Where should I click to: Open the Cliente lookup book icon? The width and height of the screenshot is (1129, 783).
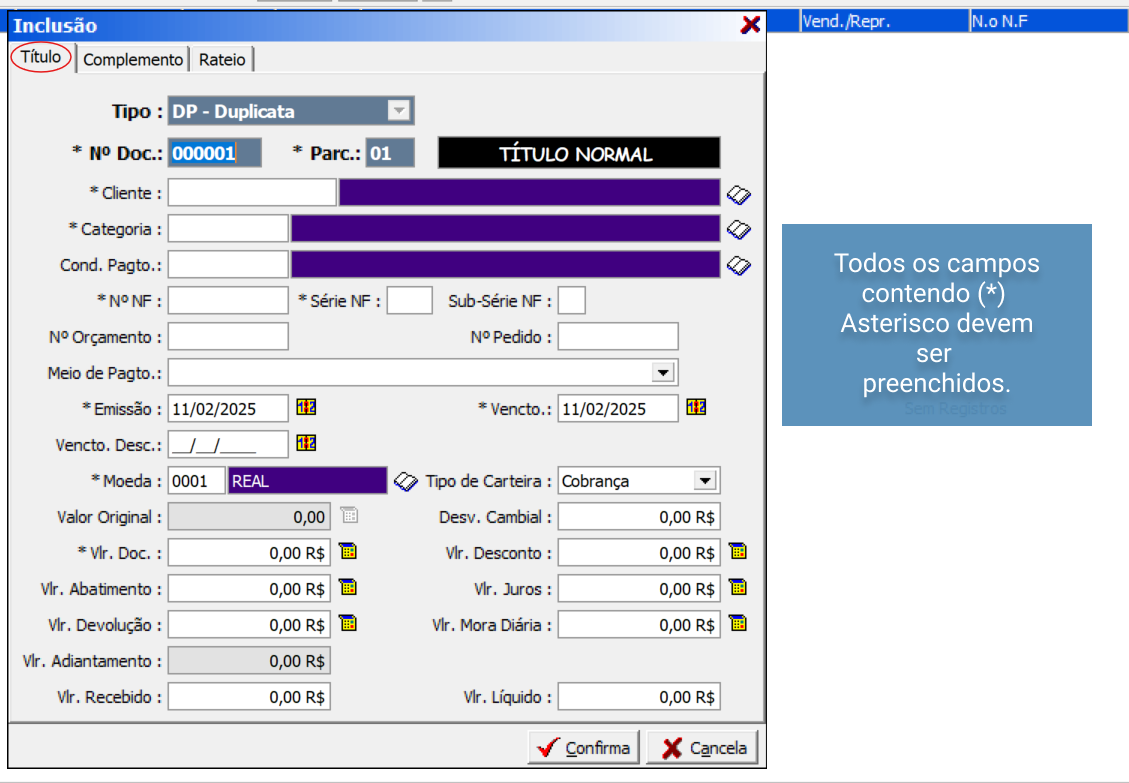739,194
